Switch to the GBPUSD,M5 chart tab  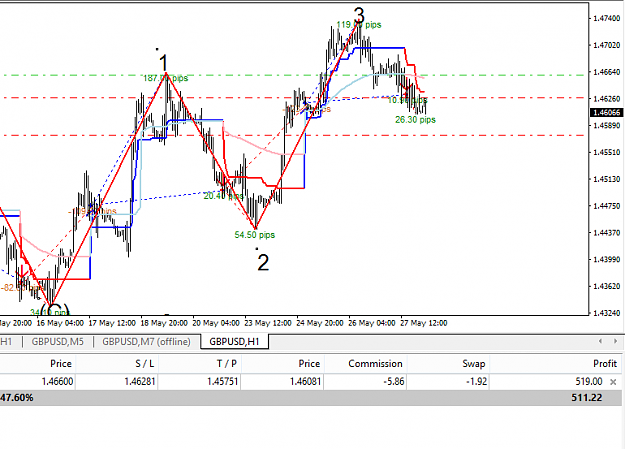57,342
